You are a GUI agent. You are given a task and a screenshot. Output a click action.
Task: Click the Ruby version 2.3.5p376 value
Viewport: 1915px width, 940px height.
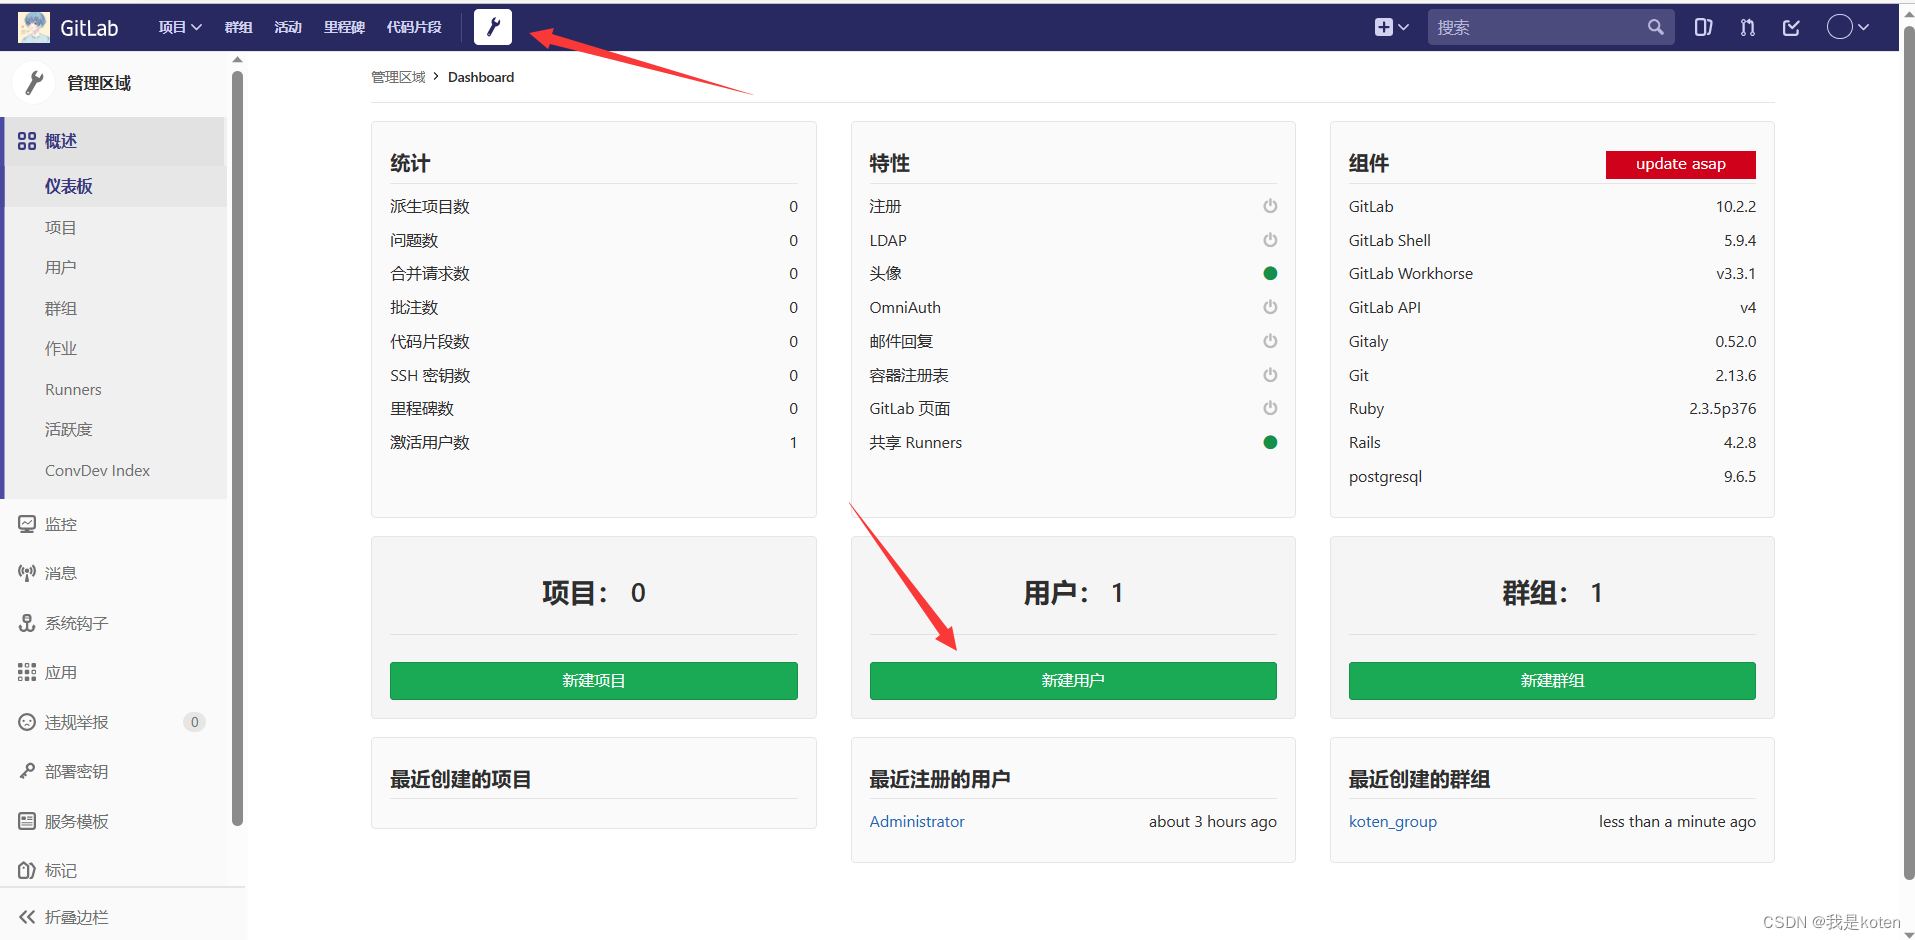(1722, 408)
